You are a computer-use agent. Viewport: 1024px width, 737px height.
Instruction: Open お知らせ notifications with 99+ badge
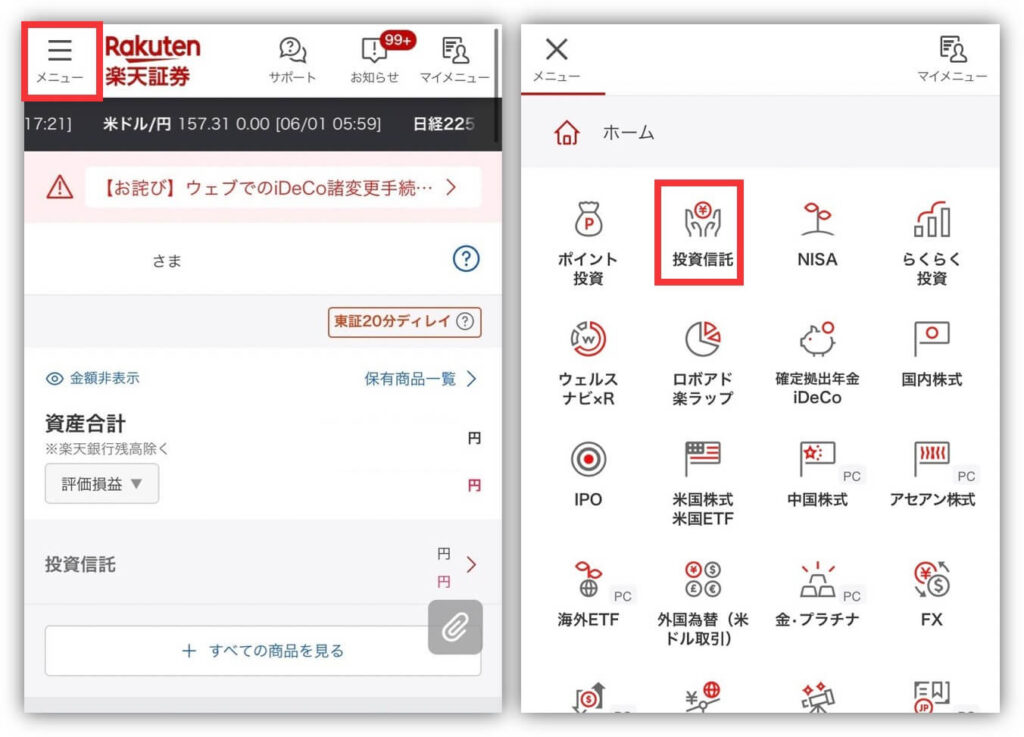click(x=375, y=61)
